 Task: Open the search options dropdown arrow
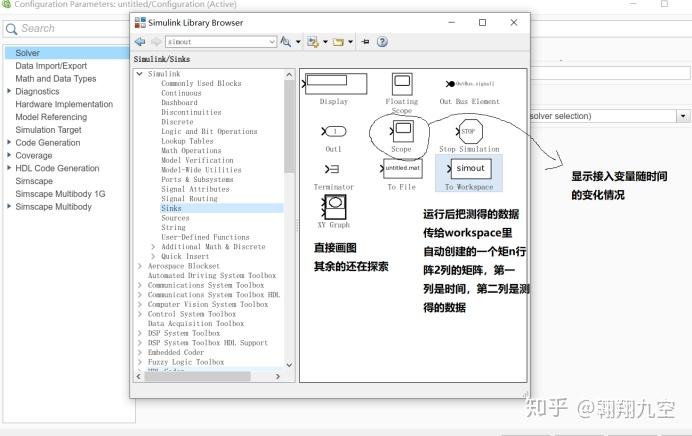(298, 42)
